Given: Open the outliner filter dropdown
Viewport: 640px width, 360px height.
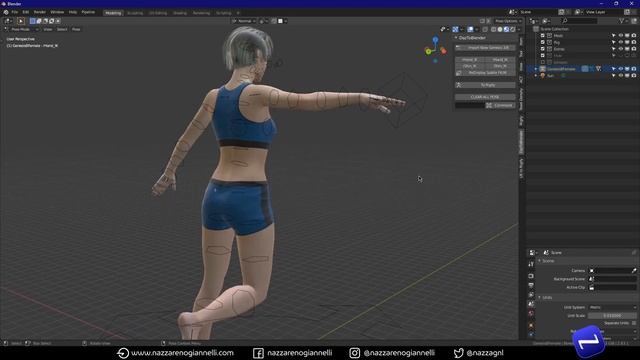Looking at the screenshot, I should (x=623, y=21).
